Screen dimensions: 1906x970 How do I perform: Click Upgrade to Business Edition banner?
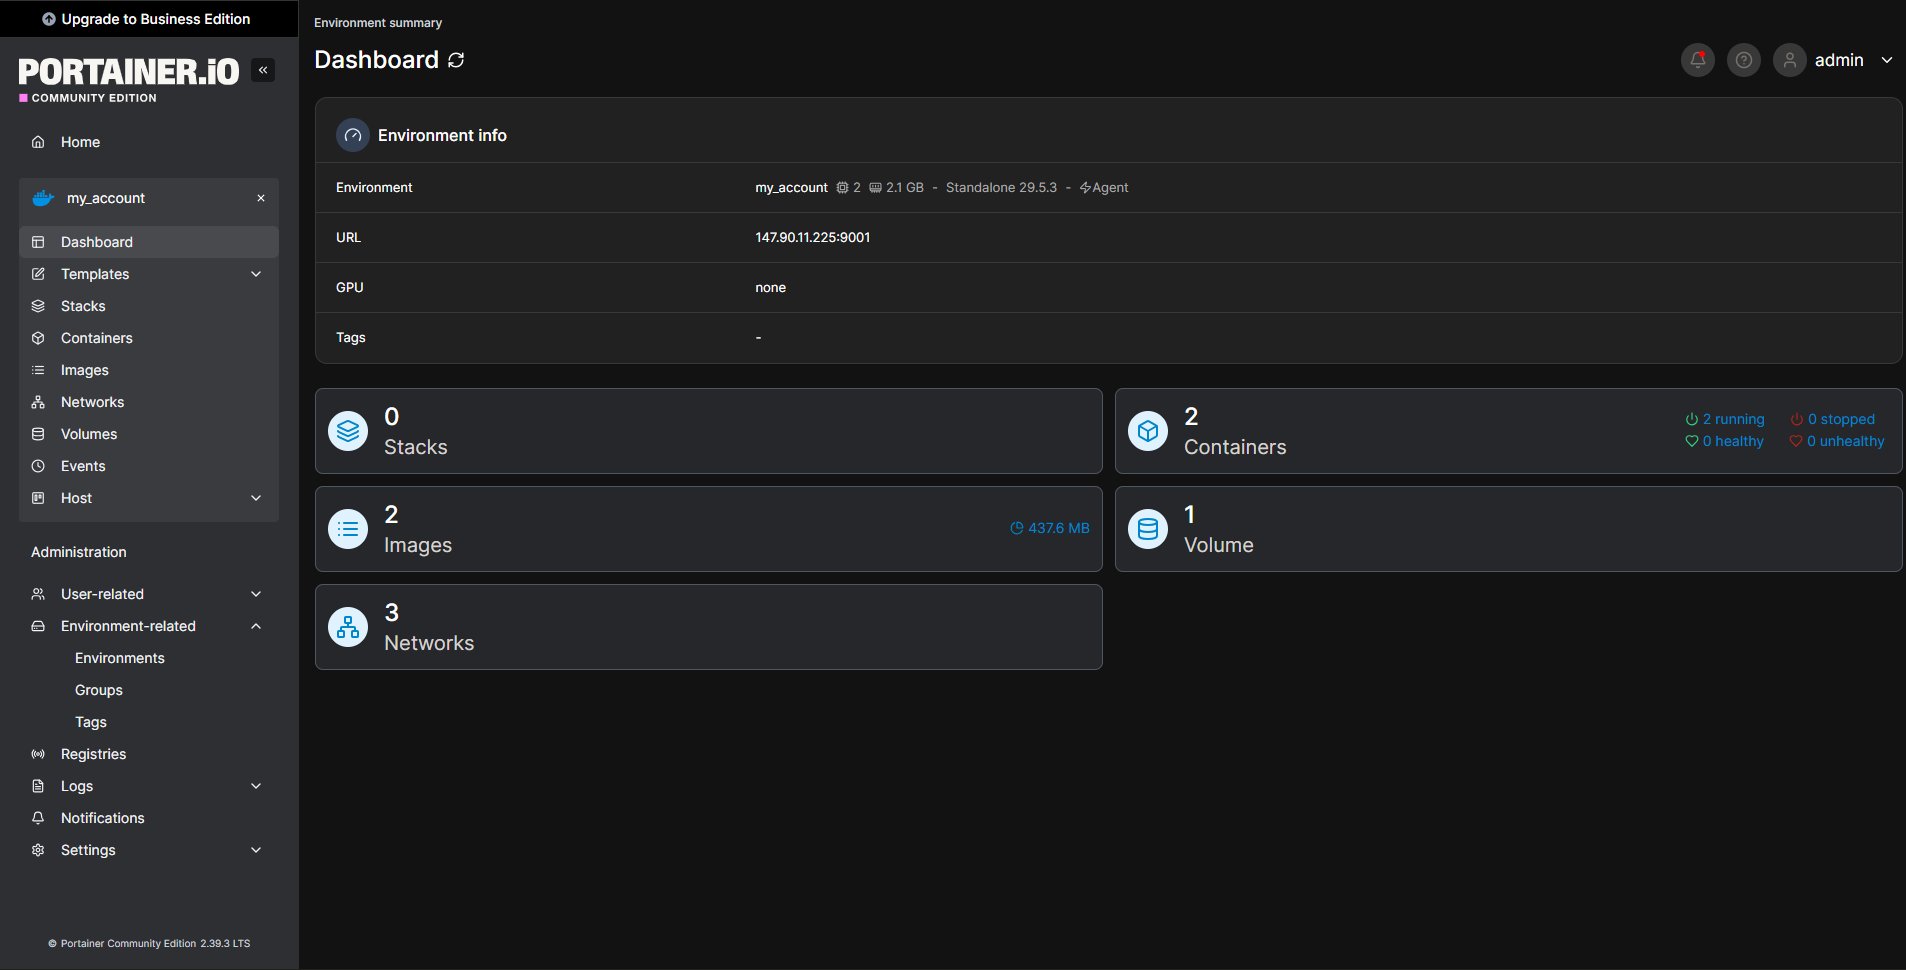[149, 19]
